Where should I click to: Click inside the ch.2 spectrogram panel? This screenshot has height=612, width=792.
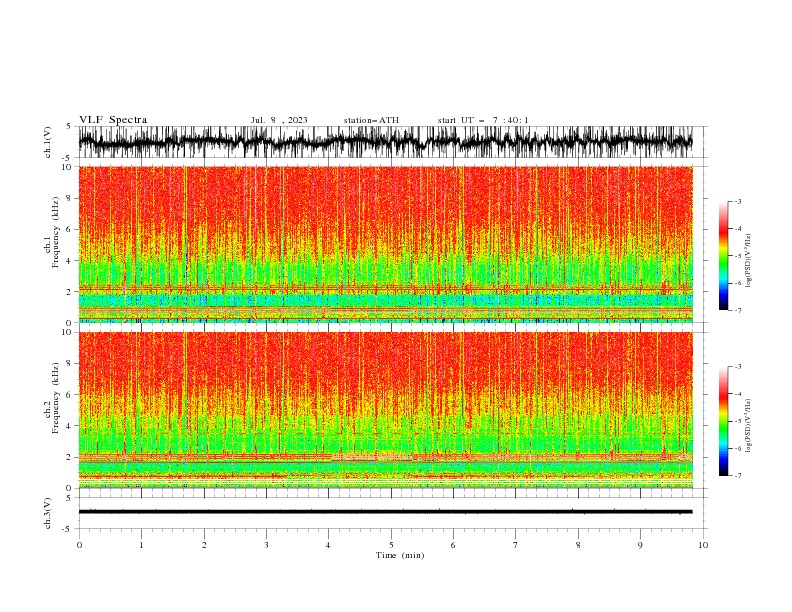(x=385, y=410)
